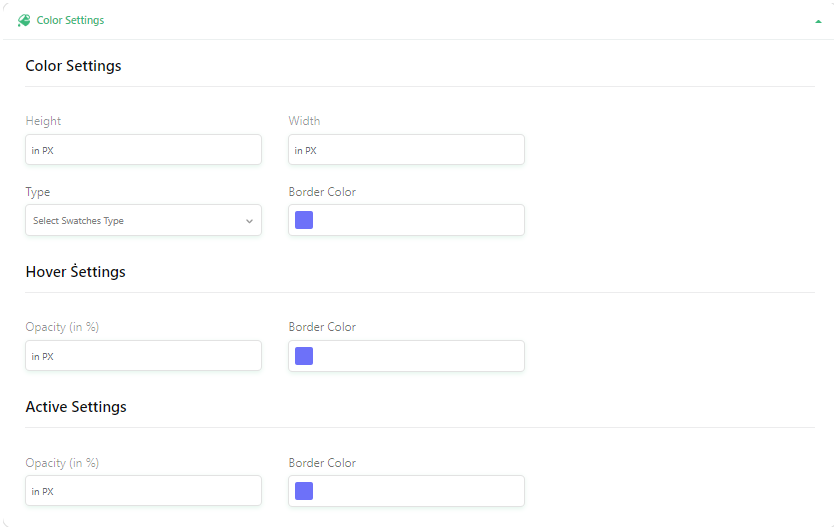837x530 pixels.
Task: Click the Color Settings panel header title
Action: pyautogui.click(x=70, y=20)
